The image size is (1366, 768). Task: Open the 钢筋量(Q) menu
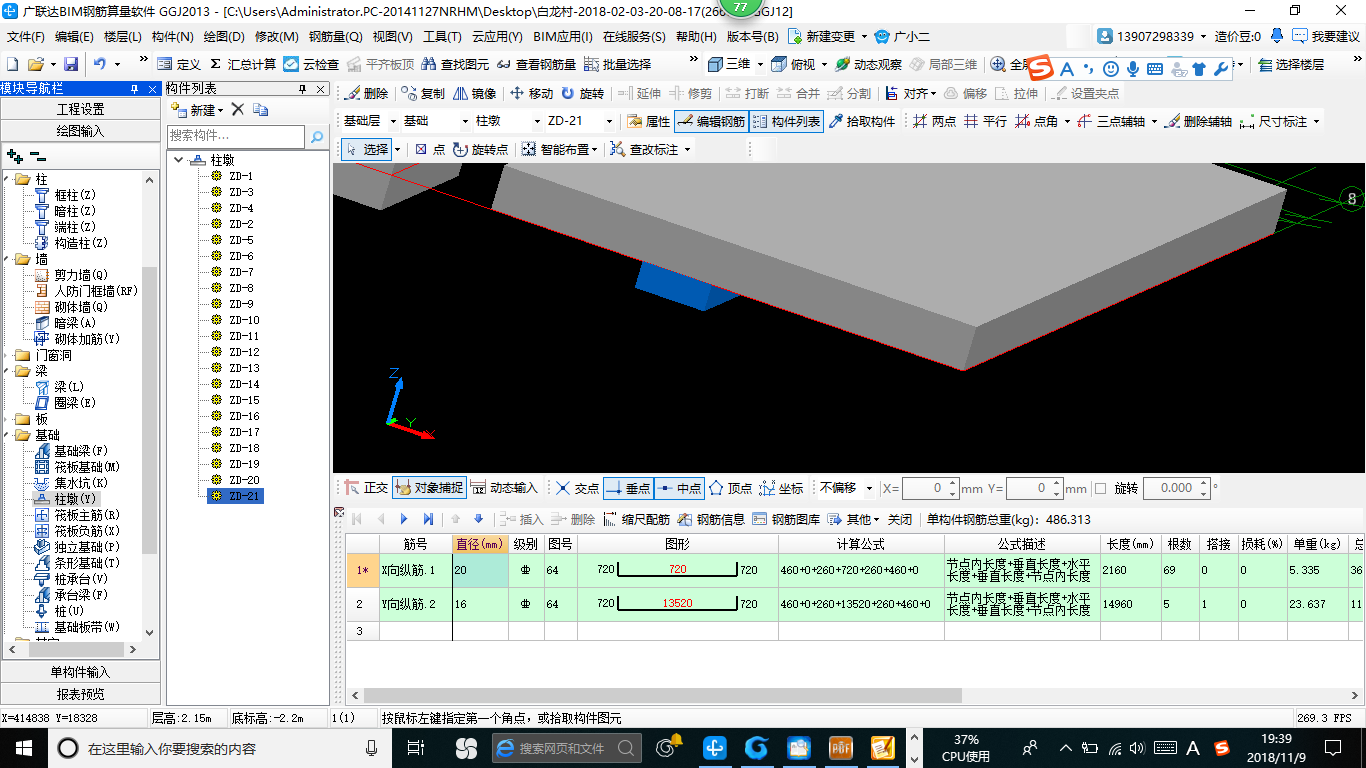tap(335, 37)
